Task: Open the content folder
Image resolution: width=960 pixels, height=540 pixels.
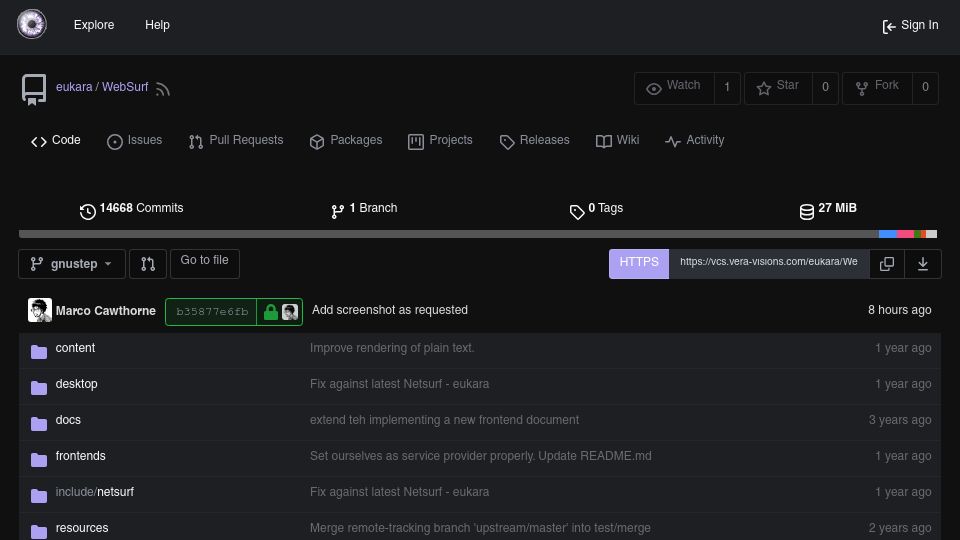Action: [75, 348]
